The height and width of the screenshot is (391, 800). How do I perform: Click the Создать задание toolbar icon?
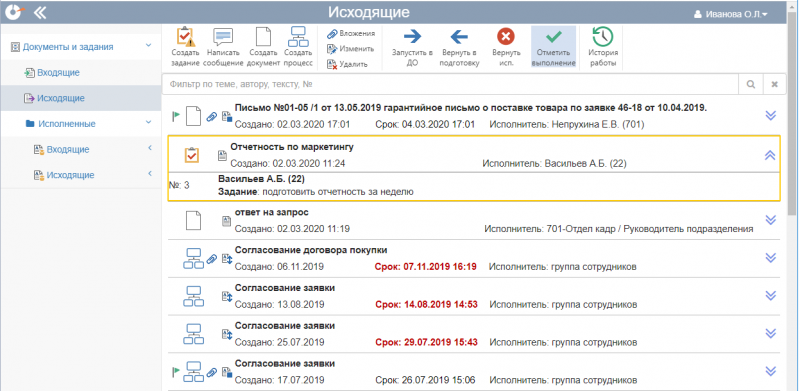[x=185, y=37]
